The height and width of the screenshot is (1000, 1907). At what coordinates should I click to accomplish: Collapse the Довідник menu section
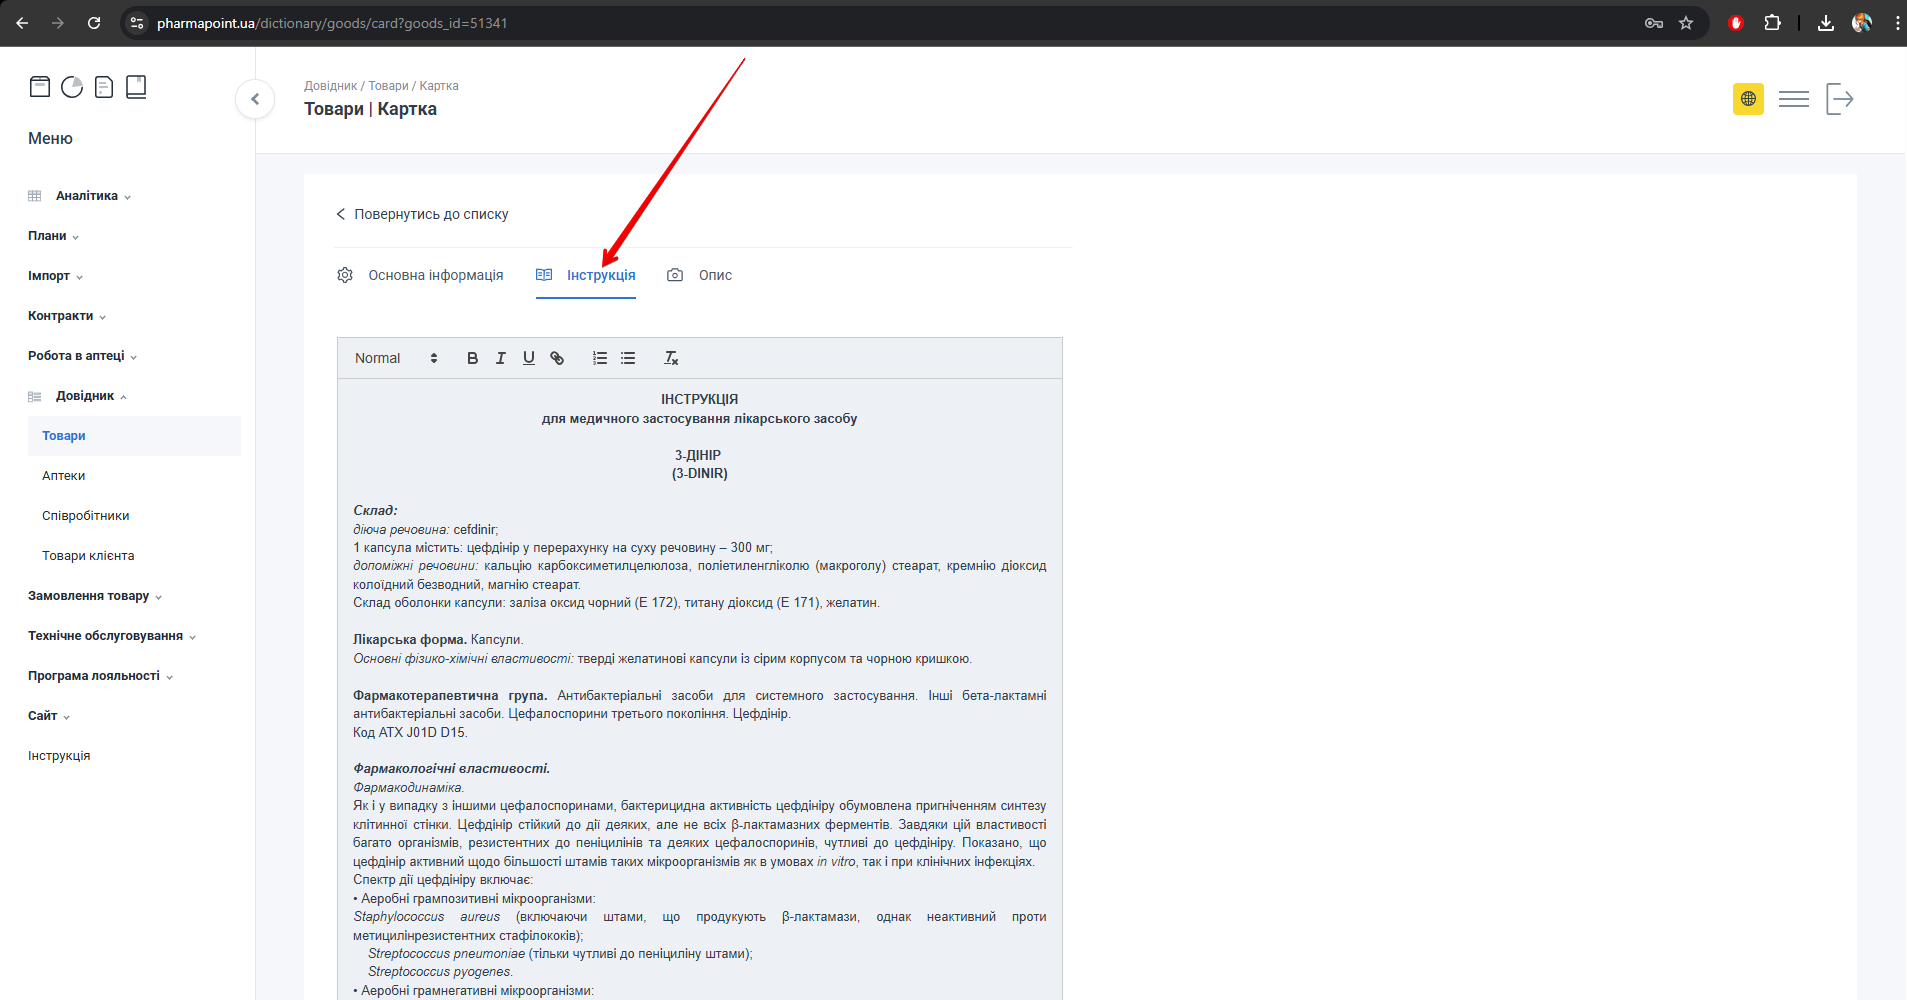tap(85, 396)
